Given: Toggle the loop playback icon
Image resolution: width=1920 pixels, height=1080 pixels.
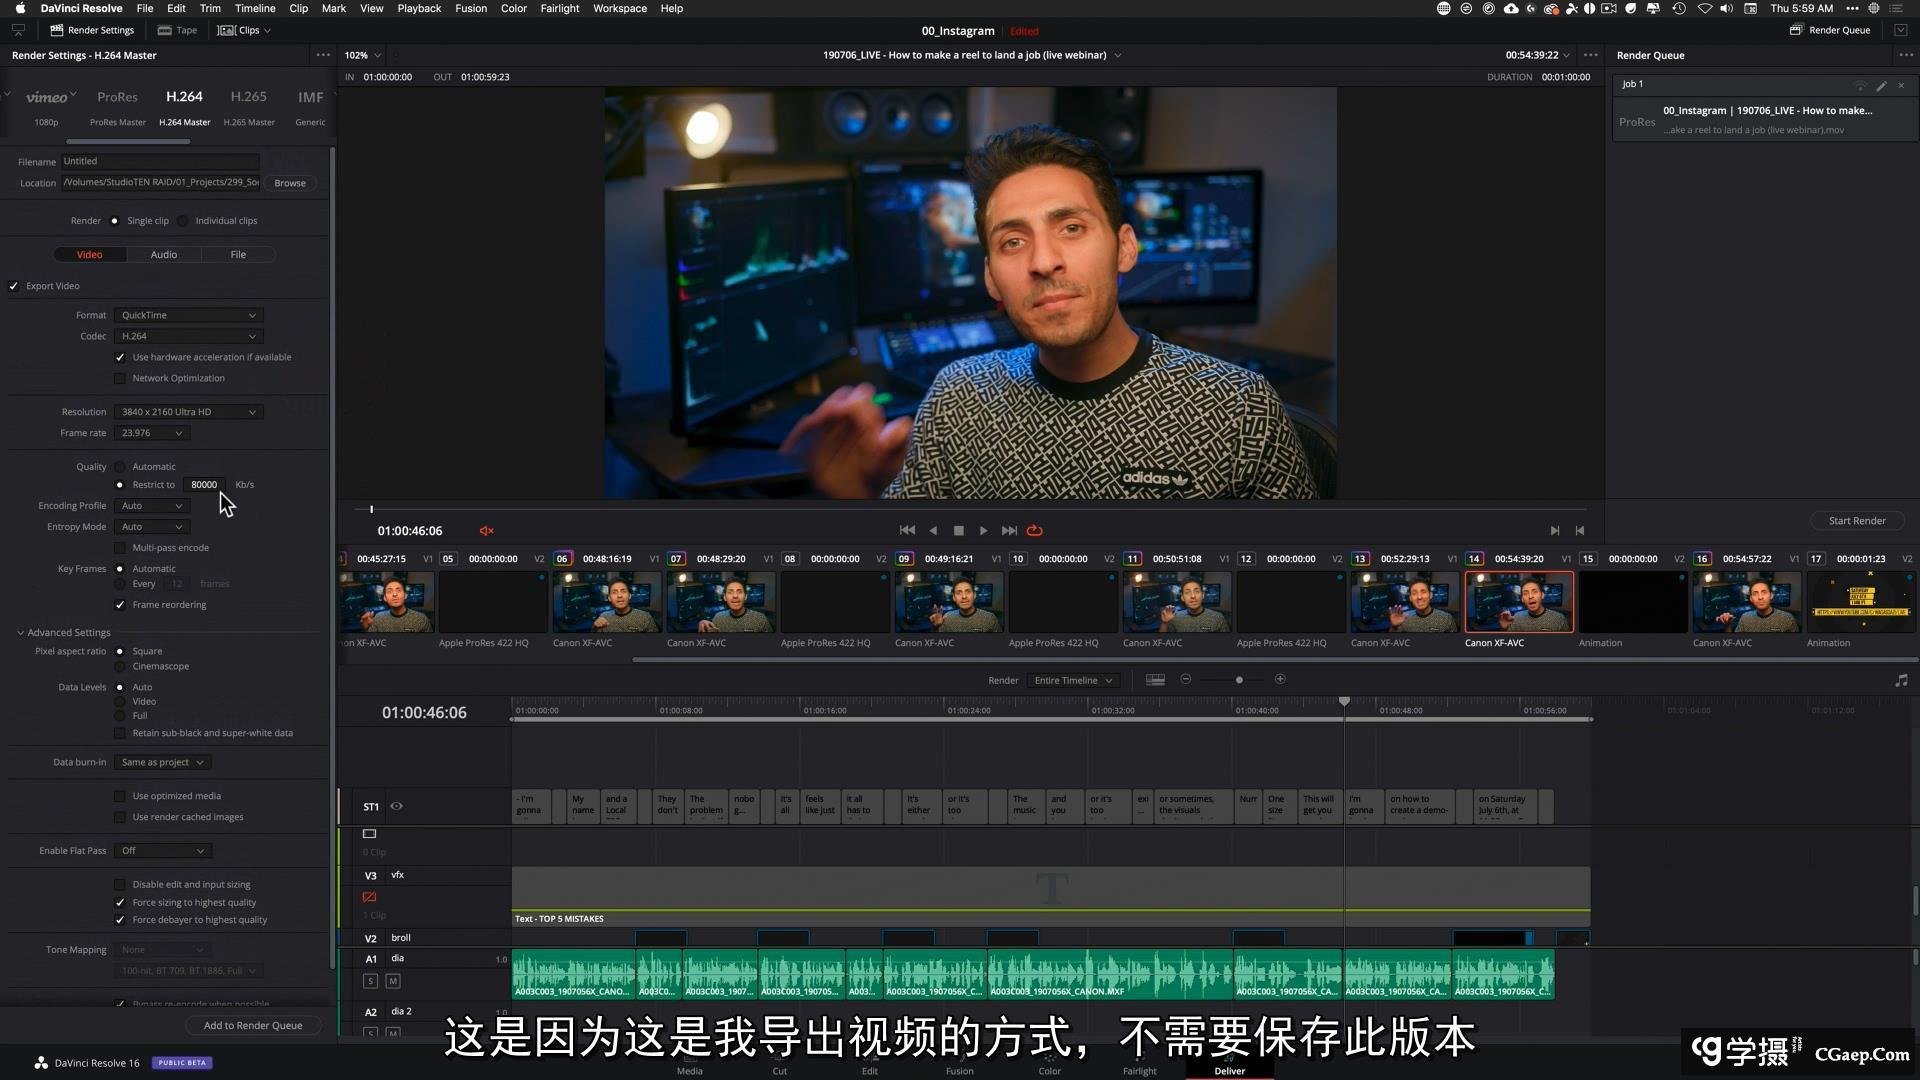Looking at the screenshot, I should coord(1035,531).
